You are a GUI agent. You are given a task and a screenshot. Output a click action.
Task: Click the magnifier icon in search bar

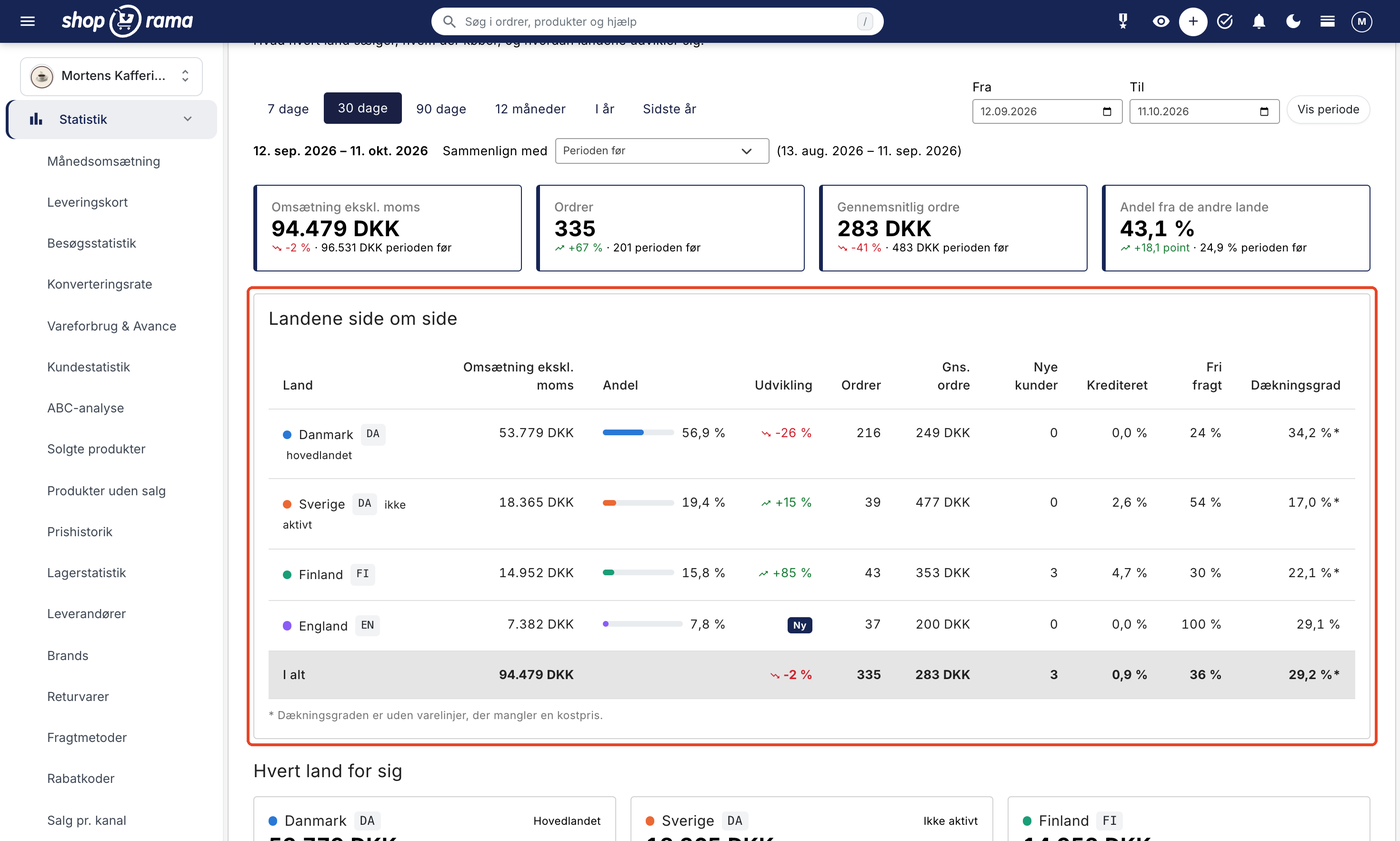pos(450,21)
